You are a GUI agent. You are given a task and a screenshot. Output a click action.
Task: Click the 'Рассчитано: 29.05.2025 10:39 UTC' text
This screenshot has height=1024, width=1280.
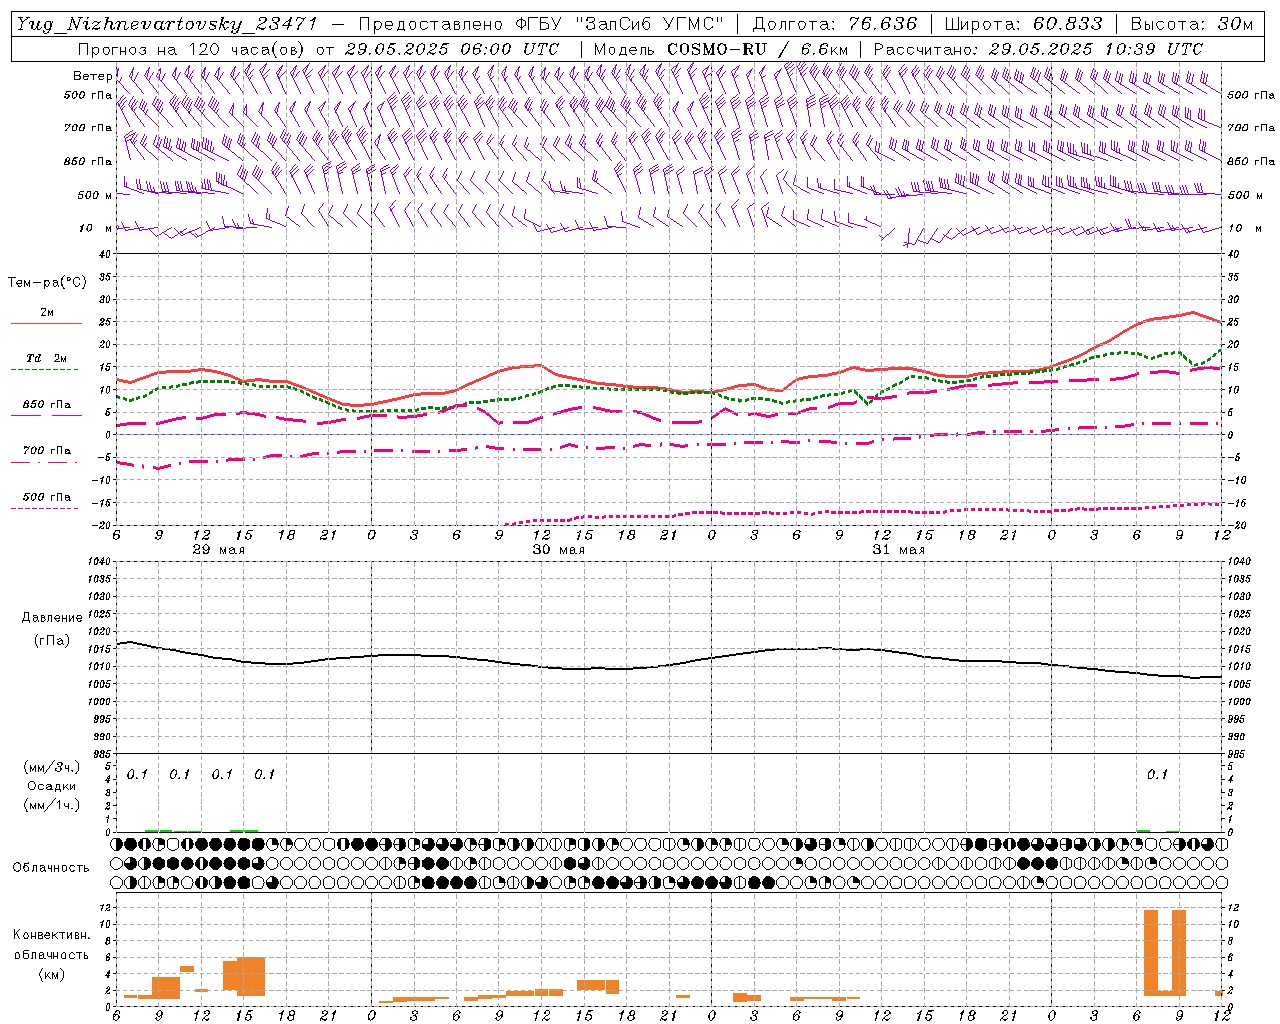1038,49
